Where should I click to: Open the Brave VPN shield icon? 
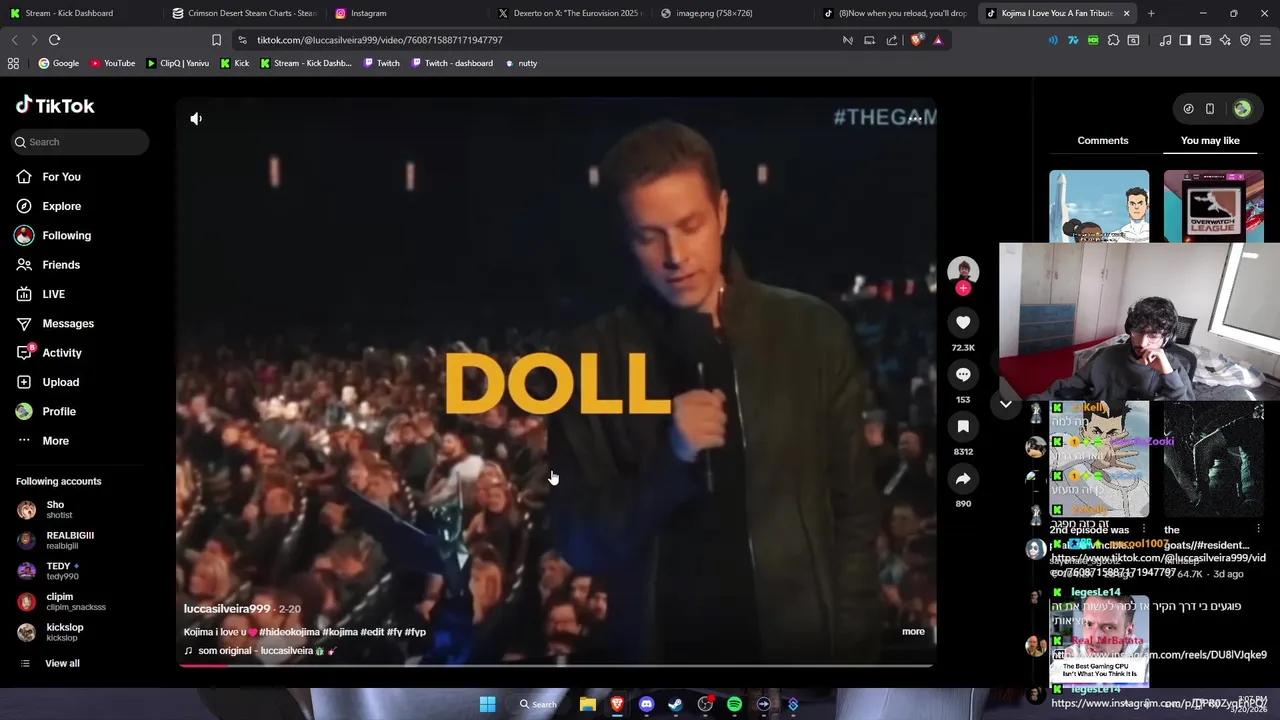tap(1245, 40)
